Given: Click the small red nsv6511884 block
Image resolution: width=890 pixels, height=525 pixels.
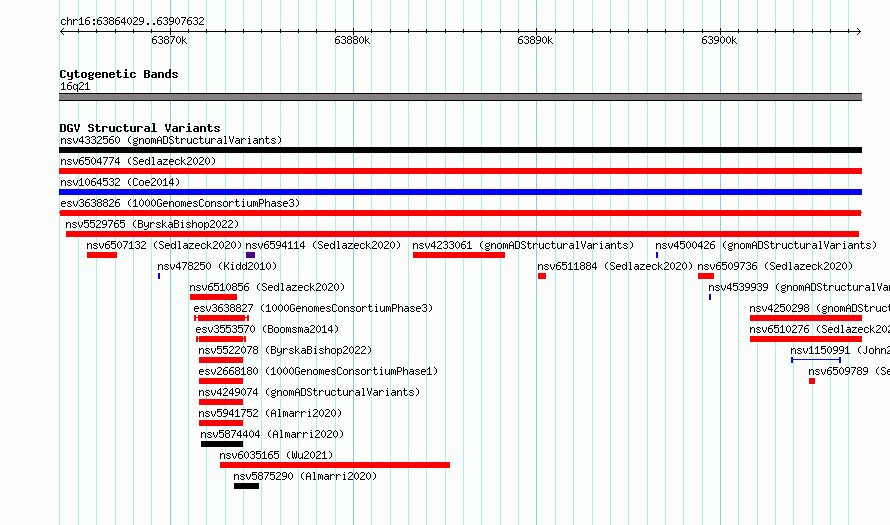Looking at the screenshot, I should (x=542, y=276).
